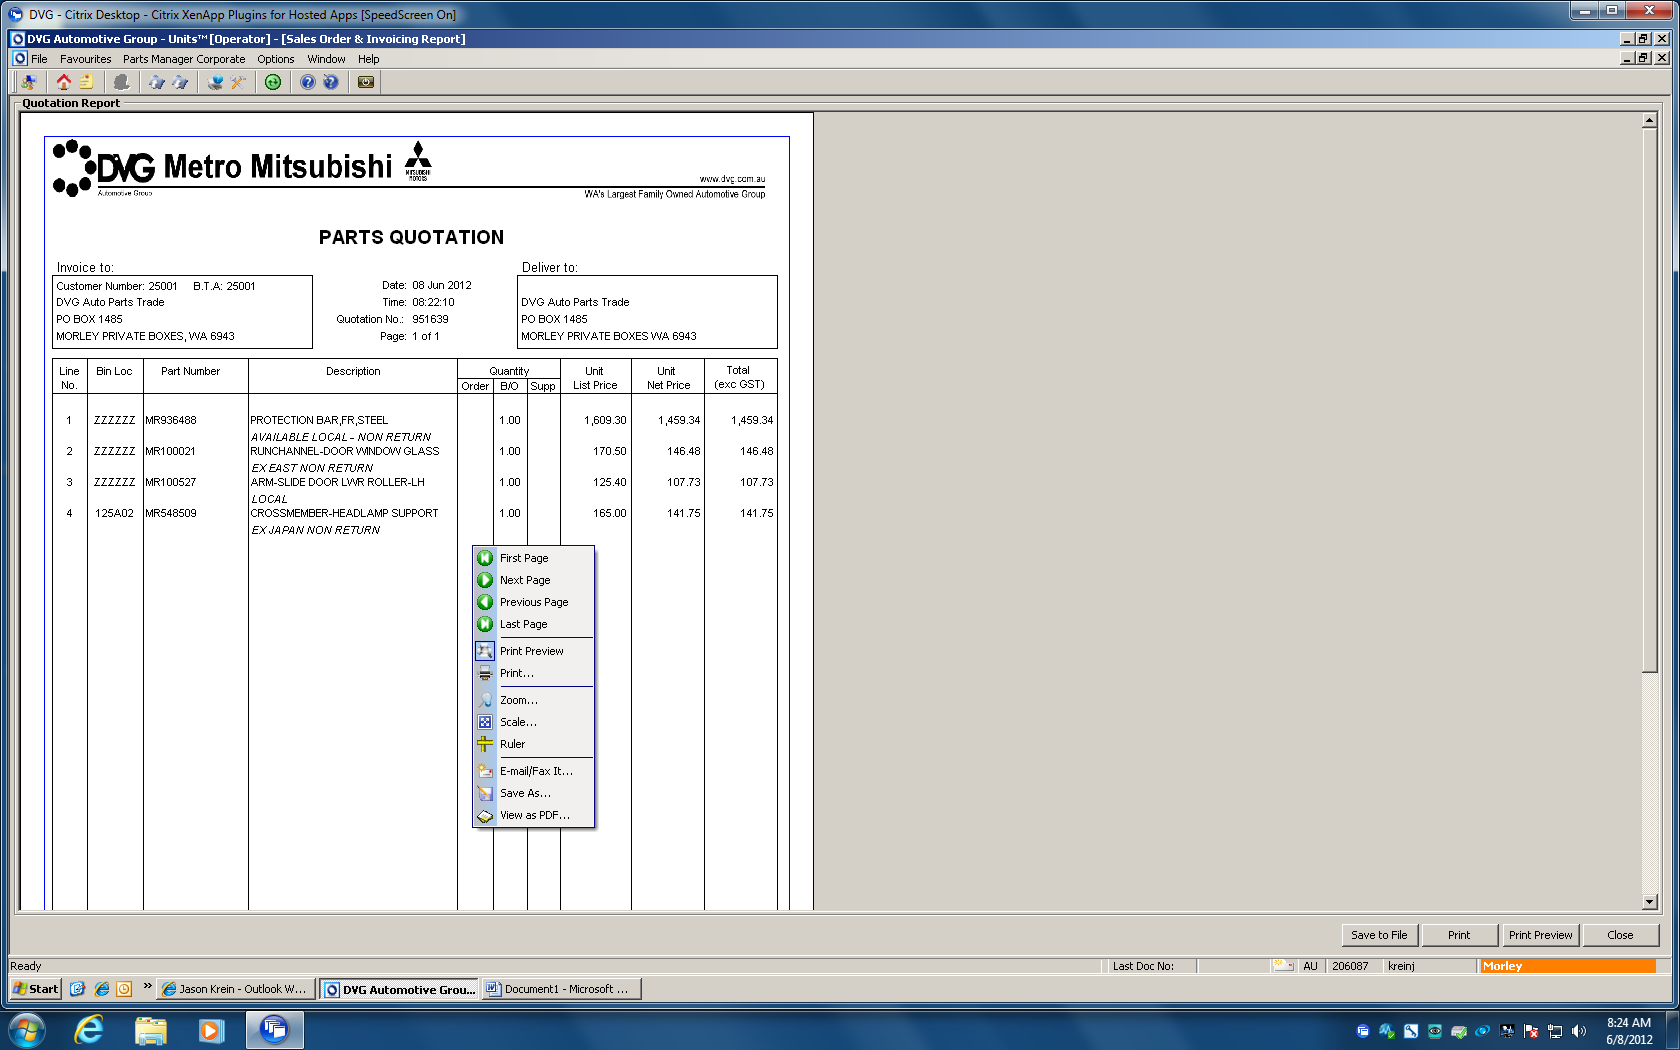Click the Start button in inner taskbar
This screenshot has width=1680, height=1050.
pyautogui.click(x=36, y=989)
